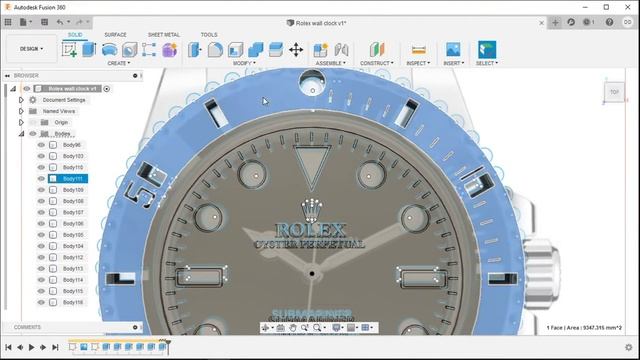
Task: Expand the Document Settings node
Action: [x=21, y=100]
